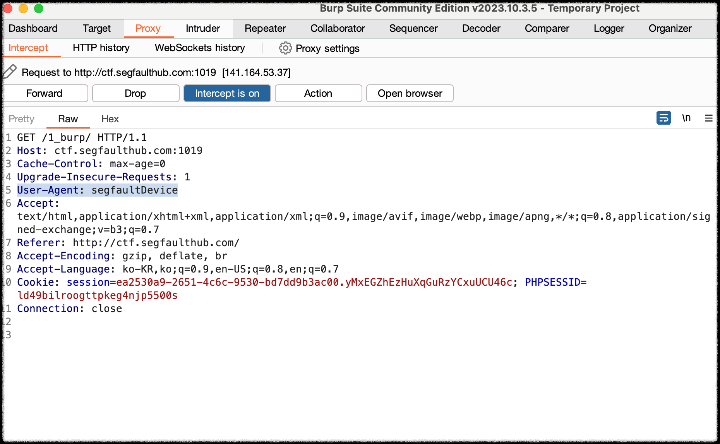Click the Accept-Language header line
The width and height of the screenshot is (720, 444).
coord(178,269)
